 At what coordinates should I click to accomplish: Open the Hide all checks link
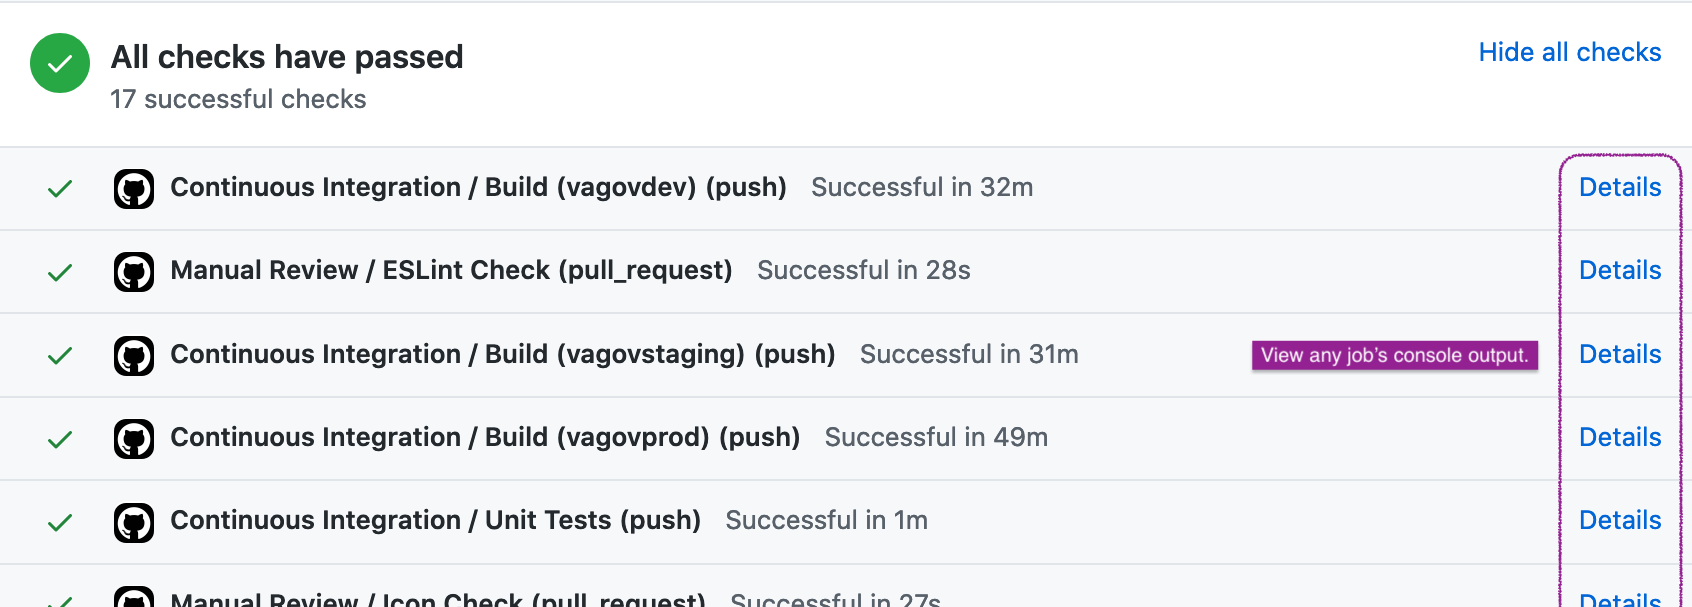point(1570,52)
